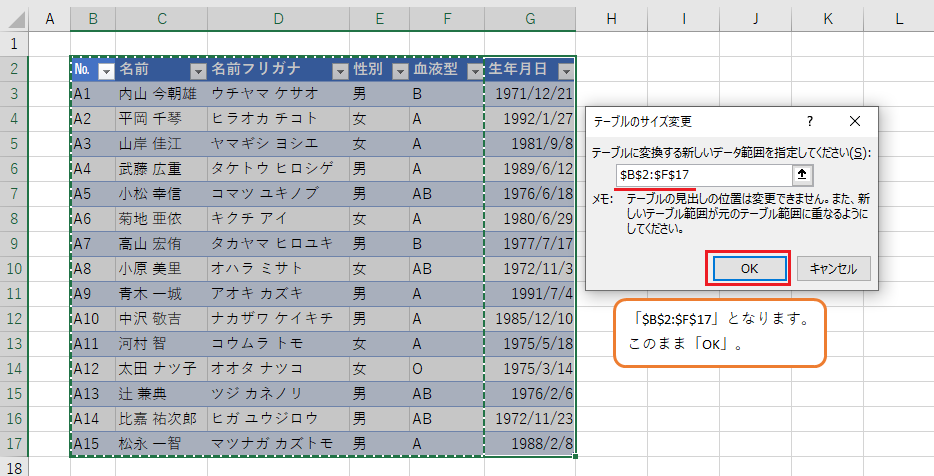Image resolution: width=934 pixels, height=476 pixels.
Task: Select column I header
Action: [684, 19]
